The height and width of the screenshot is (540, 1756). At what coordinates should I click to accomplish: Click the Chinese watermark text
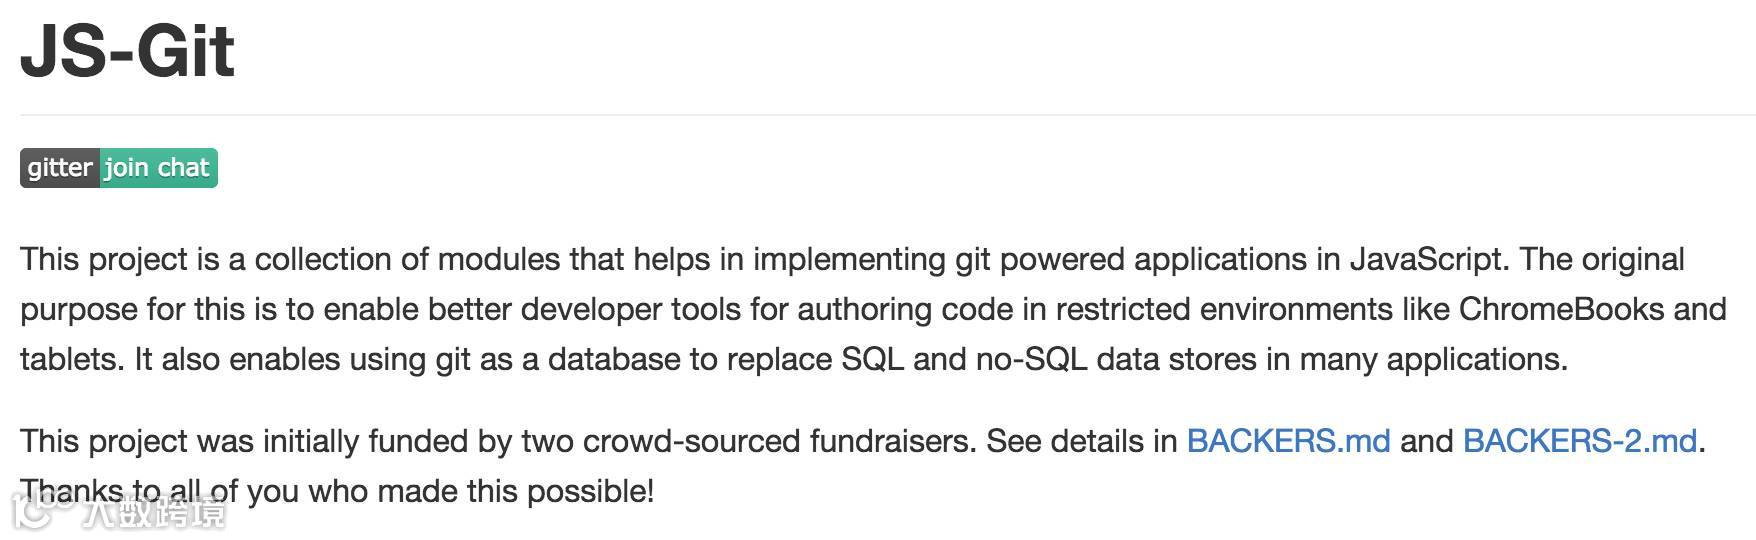(x=155, y=513)
